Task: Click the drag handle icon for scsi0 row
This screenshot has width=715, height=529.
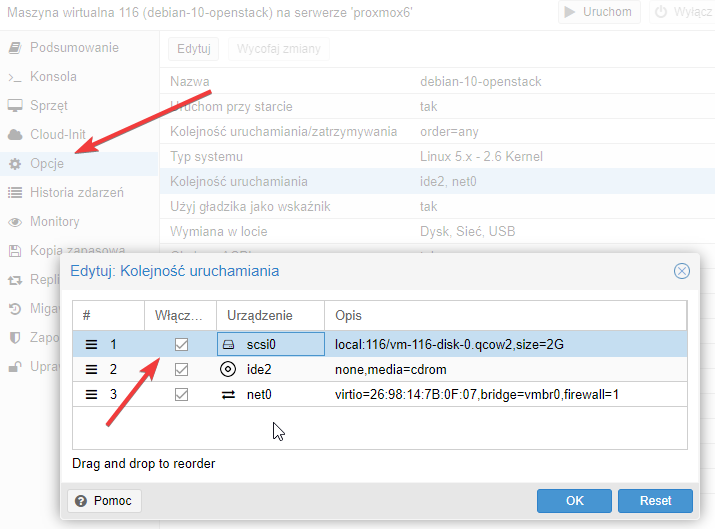Action: coord(91,345)
